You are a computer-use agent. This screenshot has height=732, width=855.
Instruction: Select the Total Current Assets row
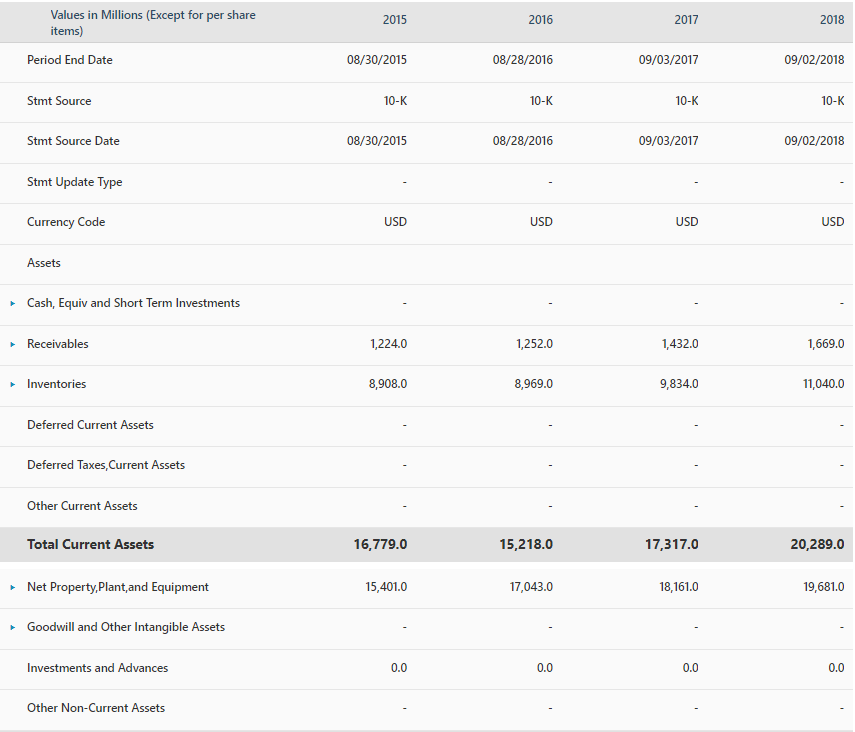coord(91,544)
